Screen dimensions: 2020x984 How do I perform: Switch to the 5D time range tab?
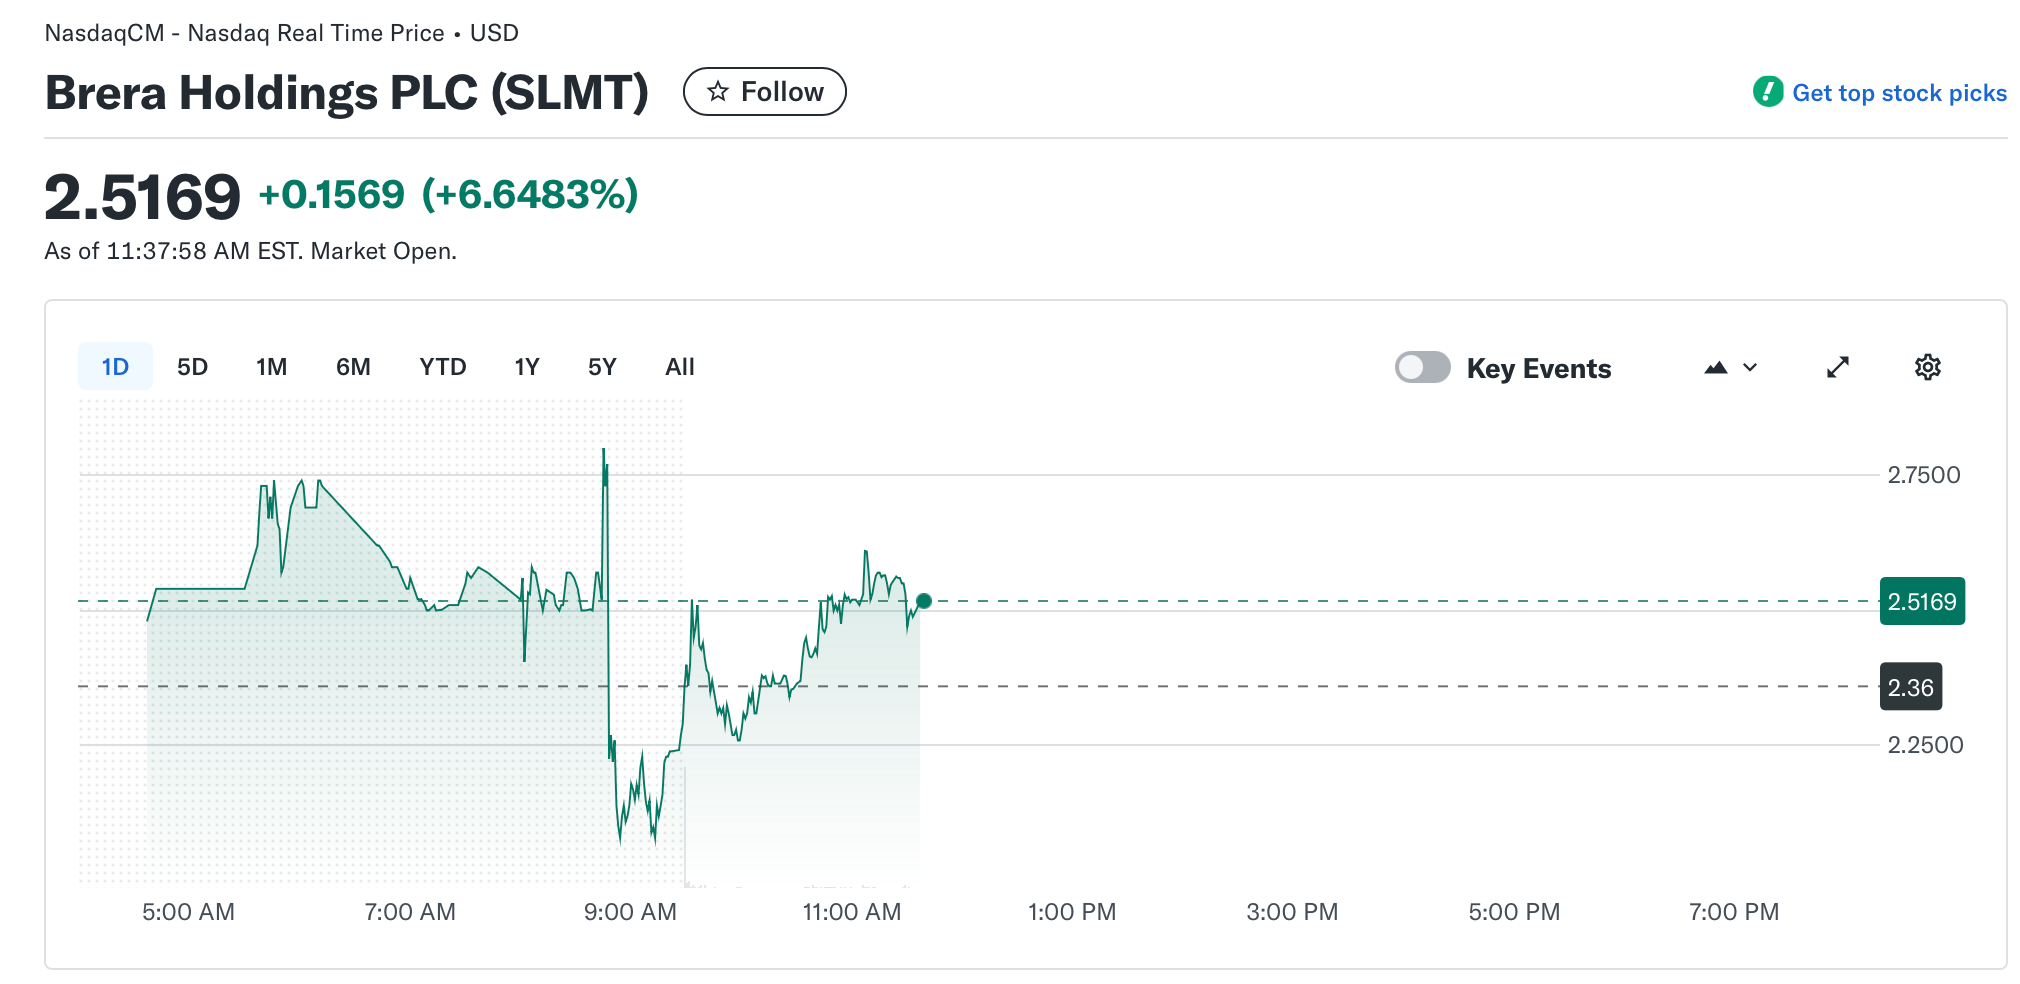pos(192,366)
